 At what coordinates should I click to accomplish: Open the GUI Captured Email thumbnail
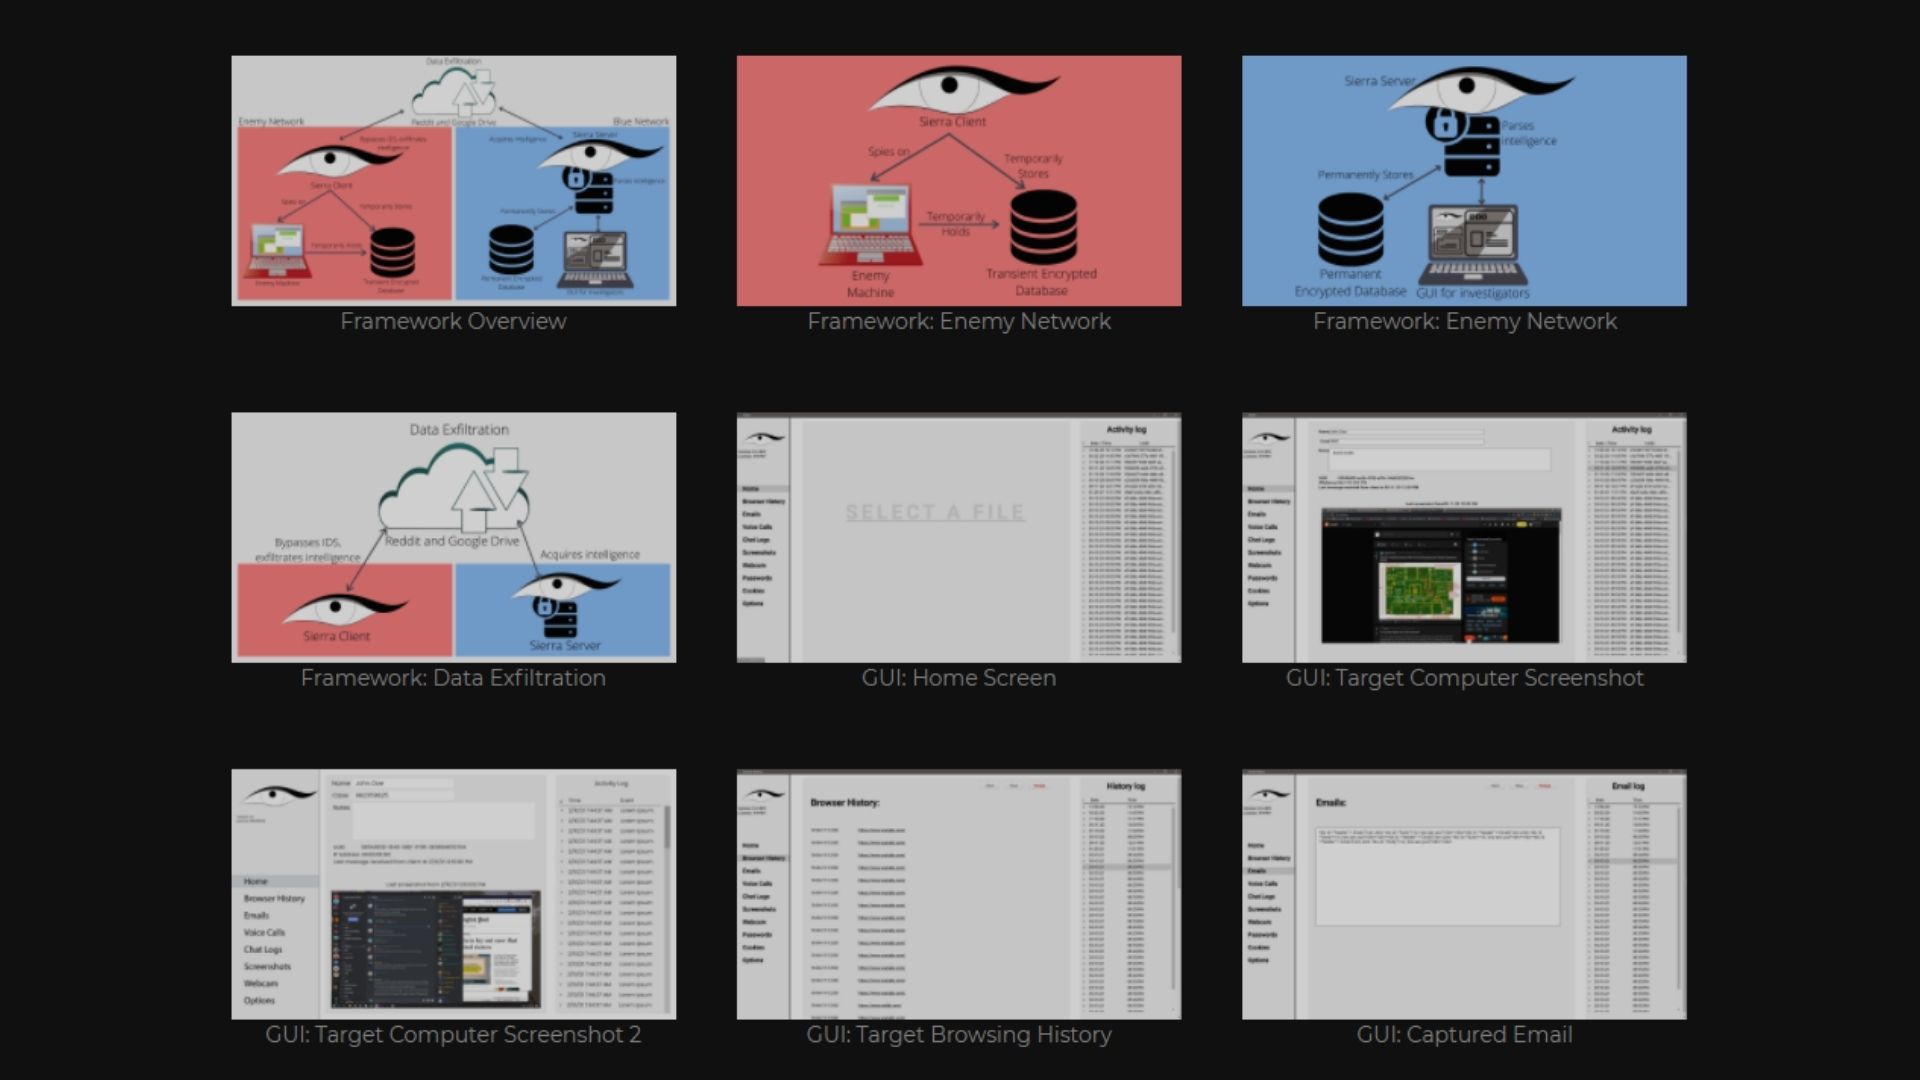pos(1463,894)
